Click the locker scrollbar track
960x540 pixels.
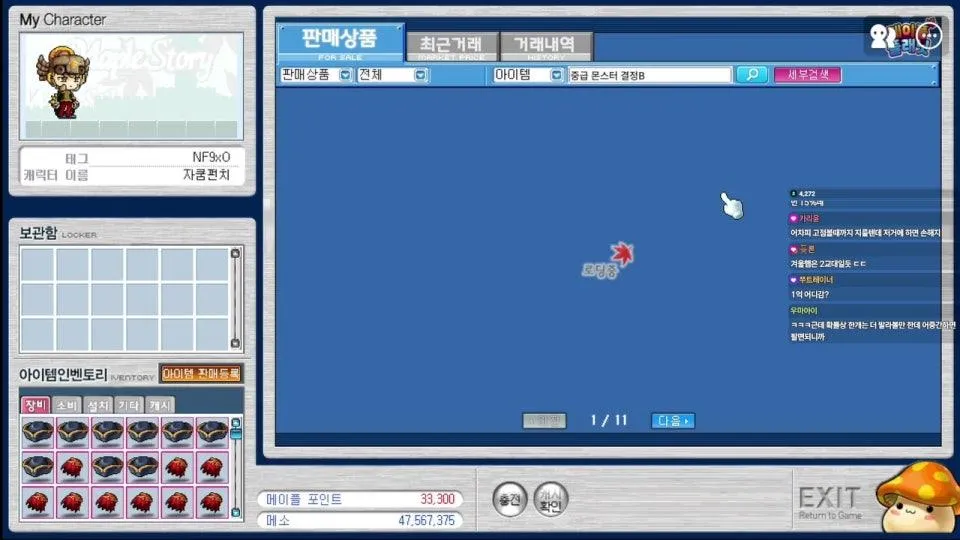pos(235,298)
